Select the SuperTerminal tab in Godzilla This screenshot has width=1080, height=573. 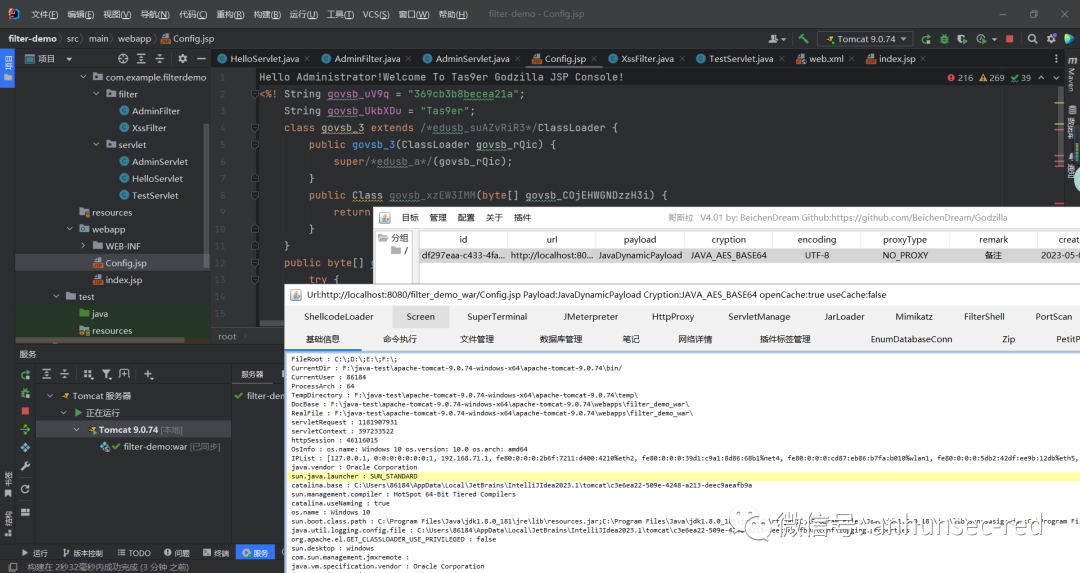pos(497,317)
